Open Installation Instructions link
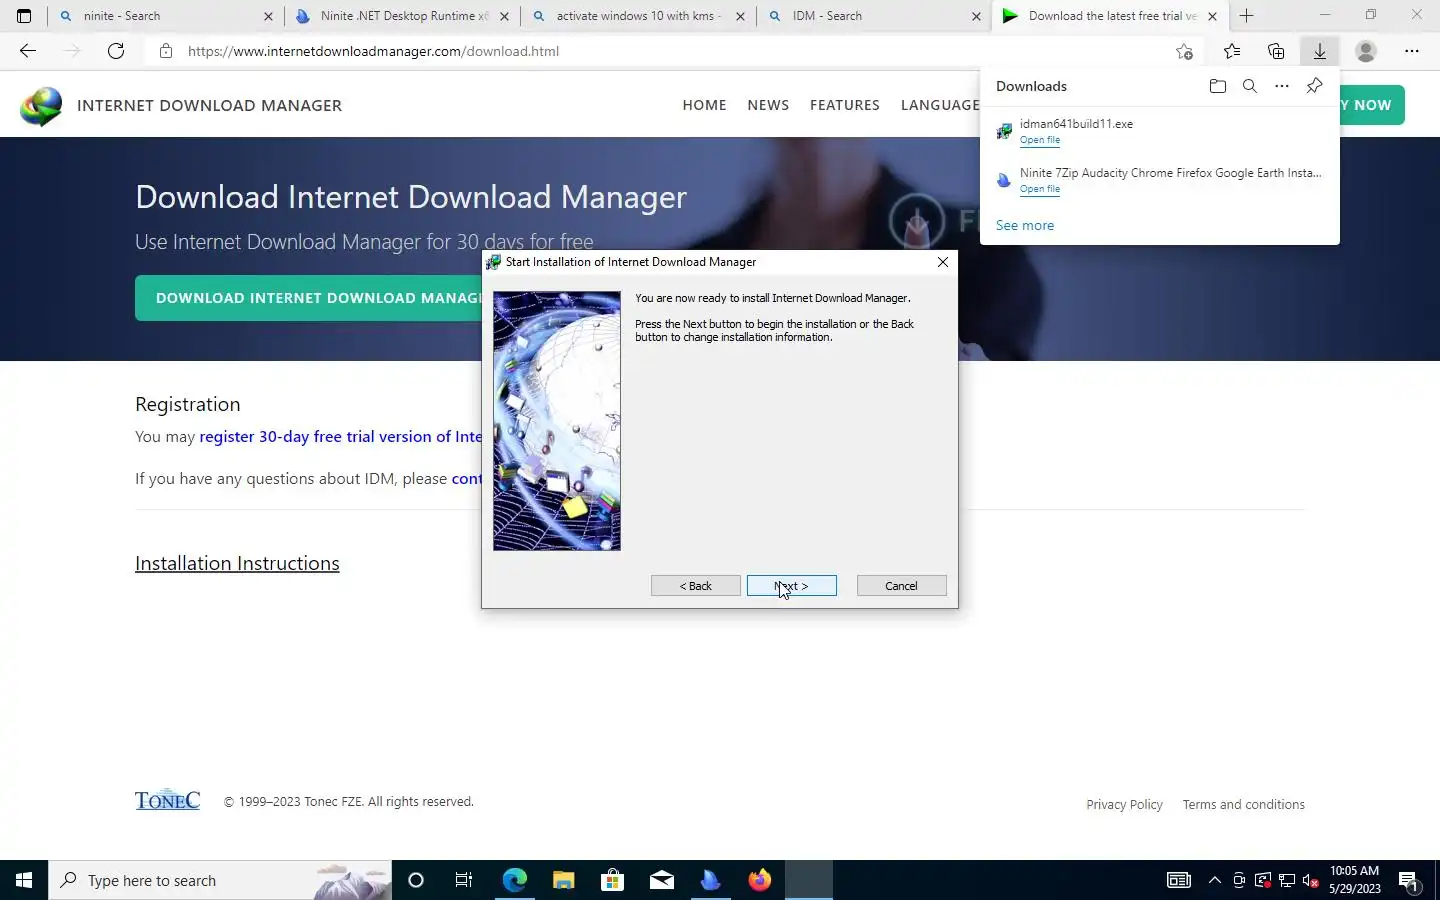The height and width of the screenshot is (900, 1440). pyautogui.click(x=237, y=563)
